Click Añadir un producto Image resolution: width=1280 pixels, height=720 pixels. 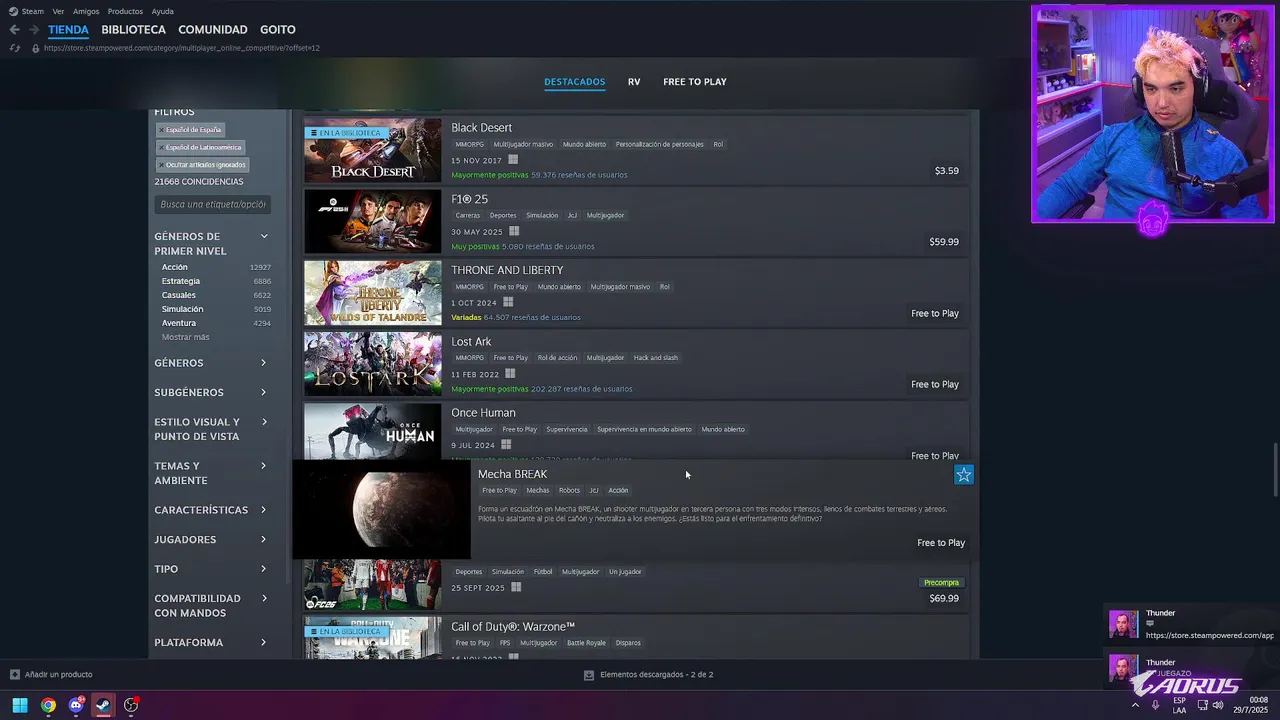[x=58, y=674]
